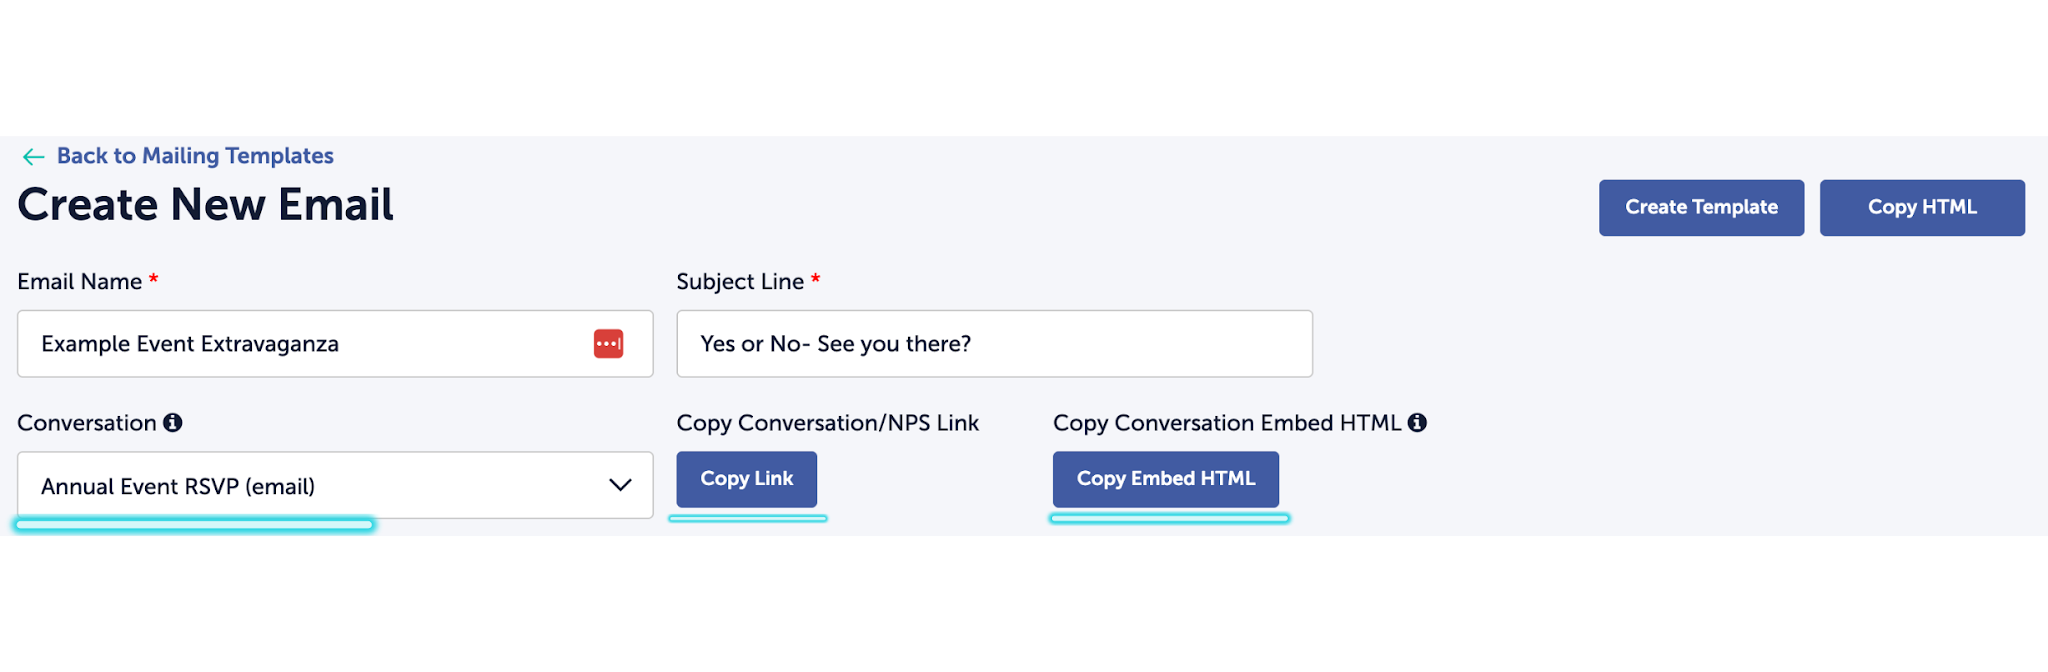The width and height of the screenshot is (2048, 672).
Task: Click the Create Template button
Action: pyautogui.click(x=1701, y=208)
